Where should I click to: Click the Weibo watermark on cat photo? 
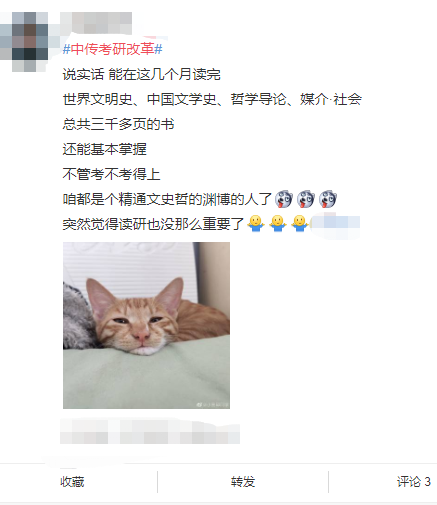212,404
